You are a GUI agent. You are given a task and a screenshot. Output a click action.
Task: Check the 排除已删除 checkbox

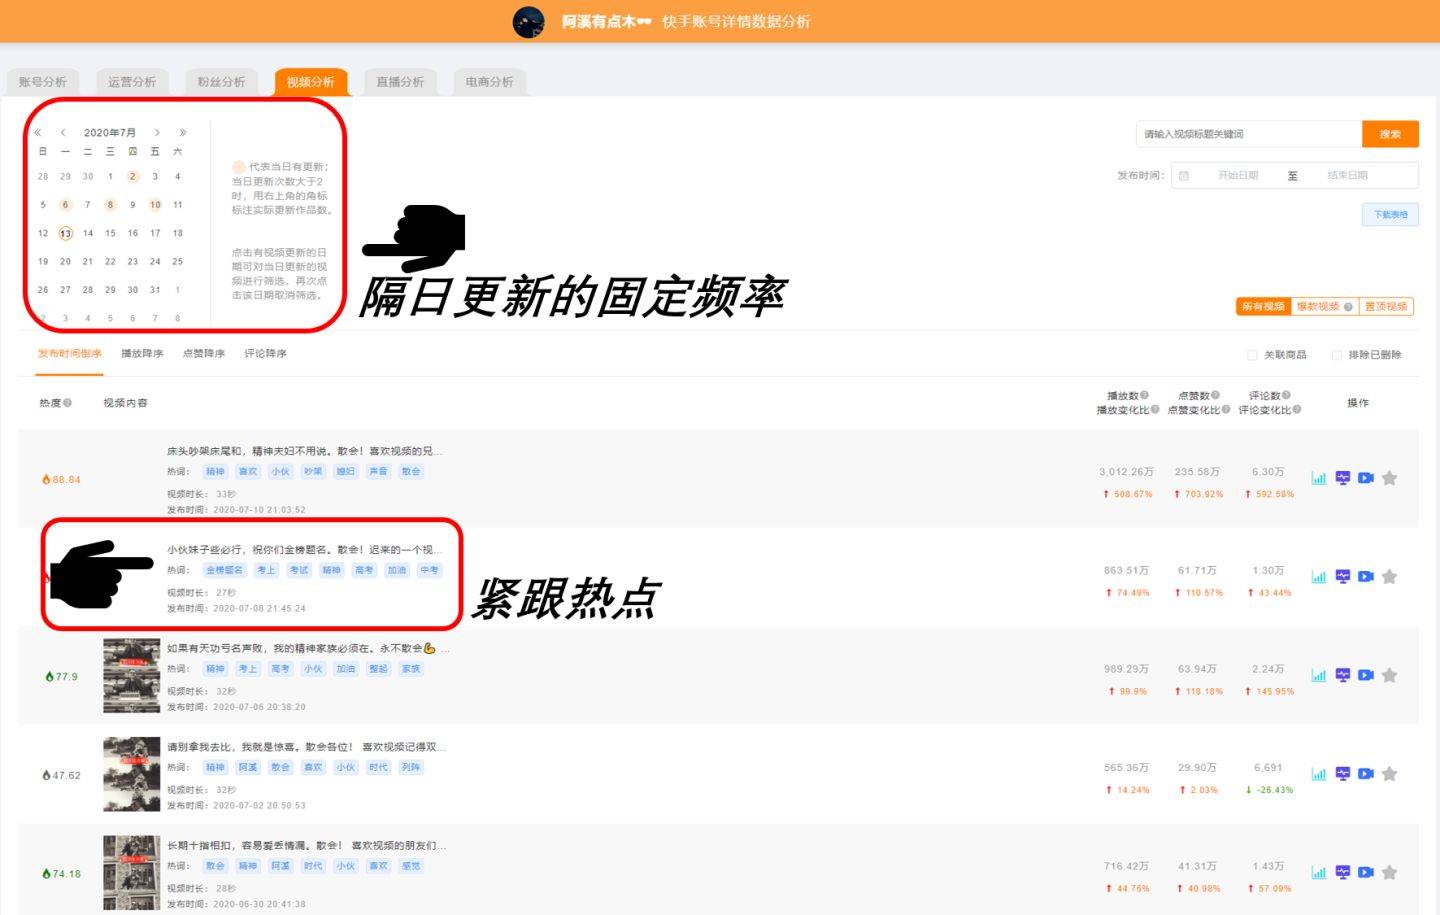click(x=1336, y=355)
